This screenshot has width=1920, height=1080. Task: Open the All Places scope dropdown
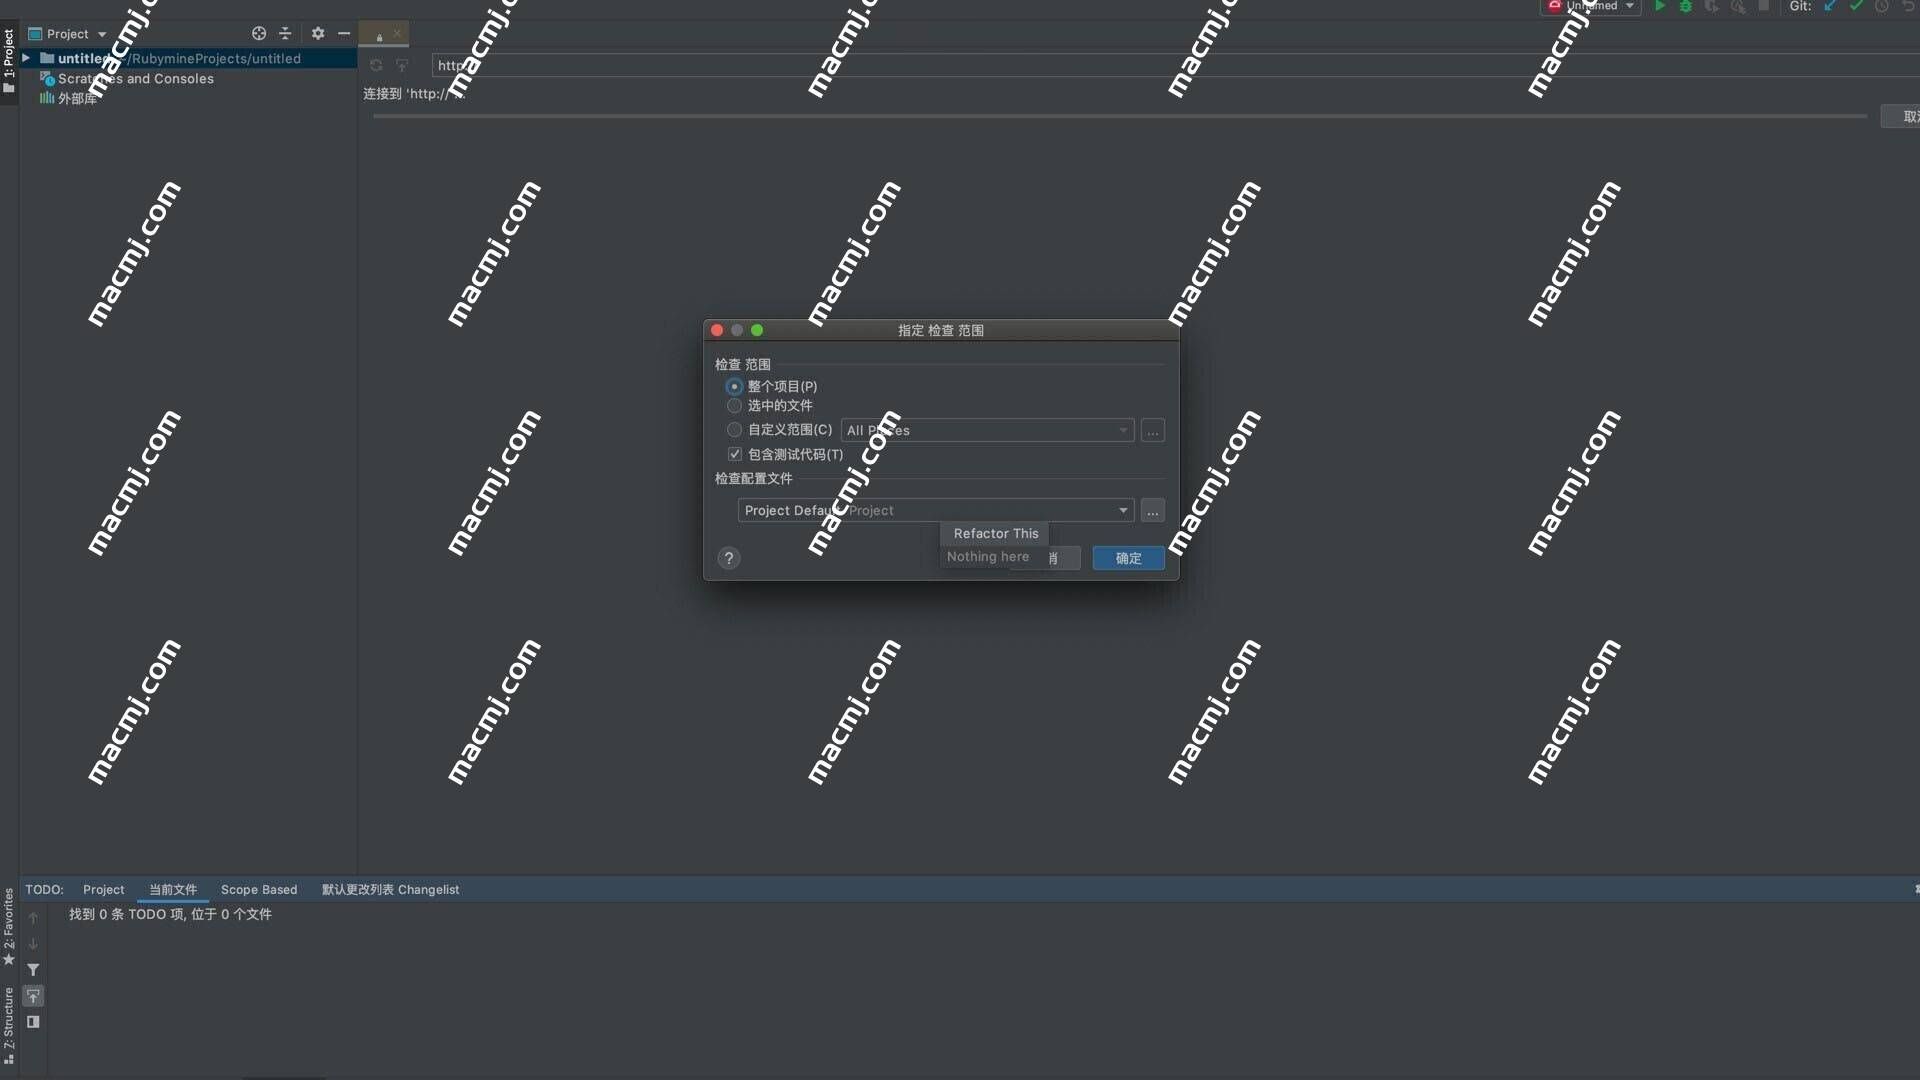coord(987,430)
